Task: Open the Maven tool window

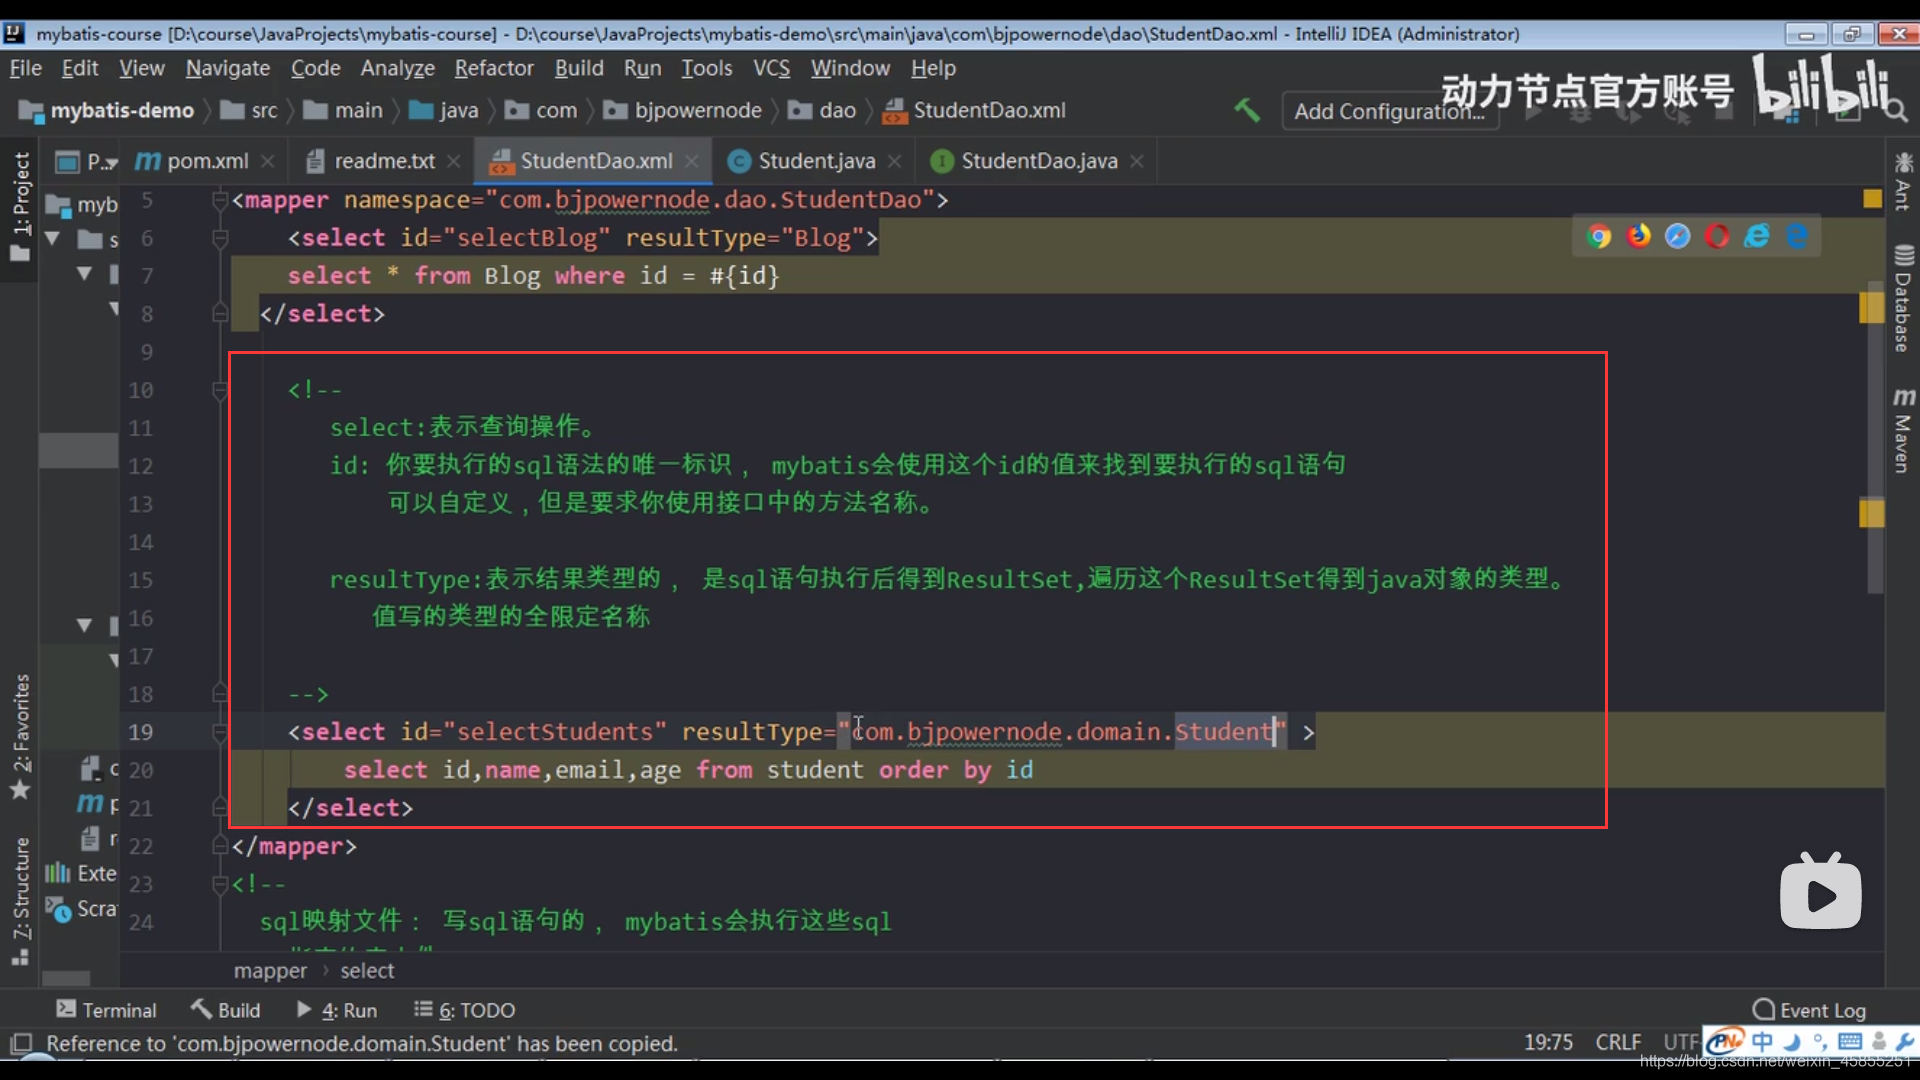Action: click(x=1903, y=430)
